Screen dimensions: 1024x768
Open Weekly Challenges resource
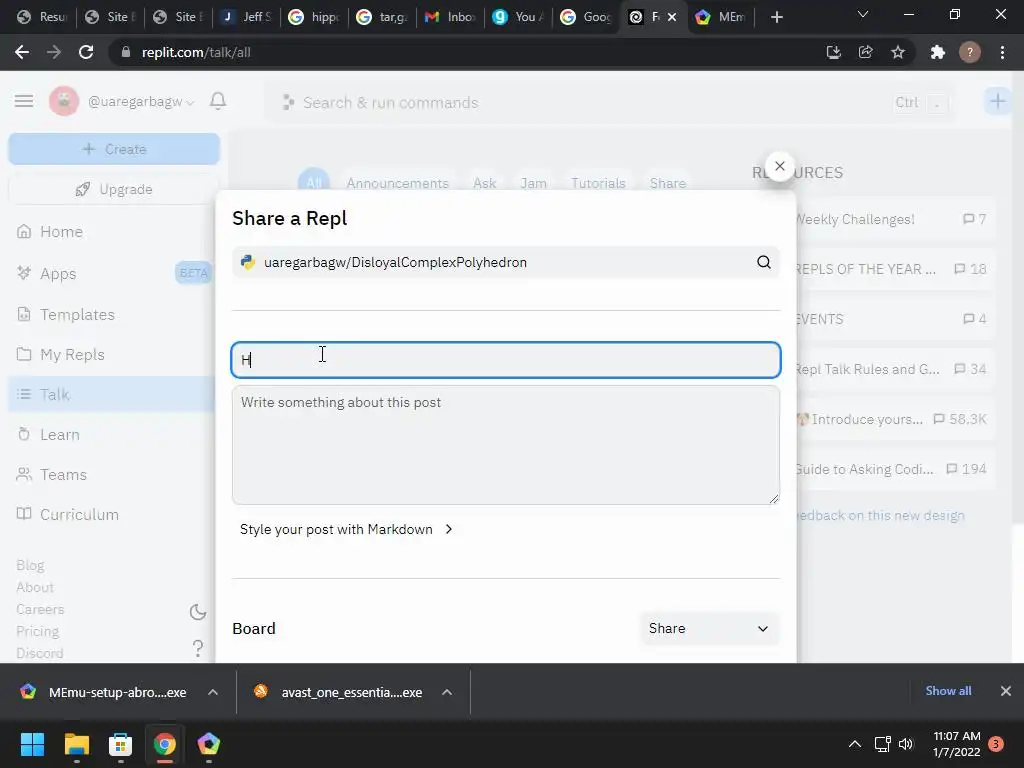891,219
